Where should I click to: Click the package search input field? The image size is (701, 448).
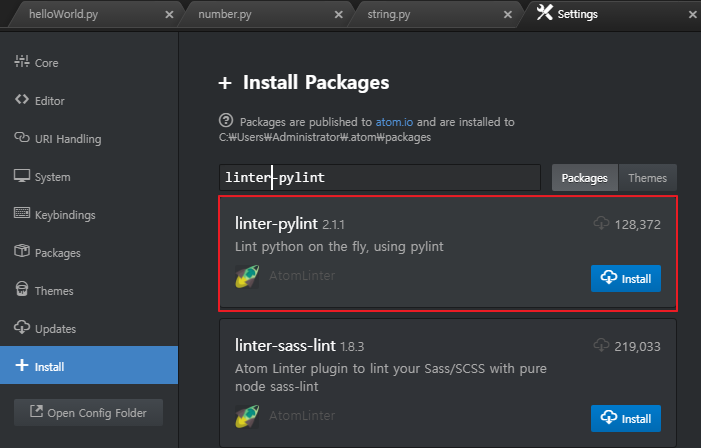380,178
